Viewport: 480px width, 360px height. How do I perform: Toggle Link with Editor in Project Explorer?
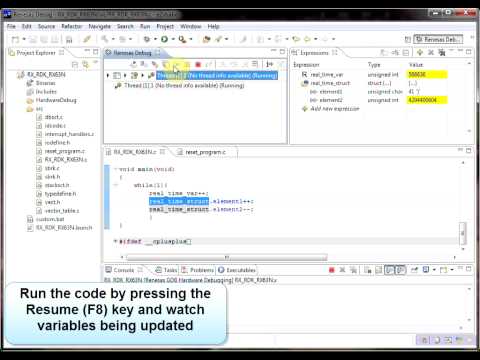point(86,64)
